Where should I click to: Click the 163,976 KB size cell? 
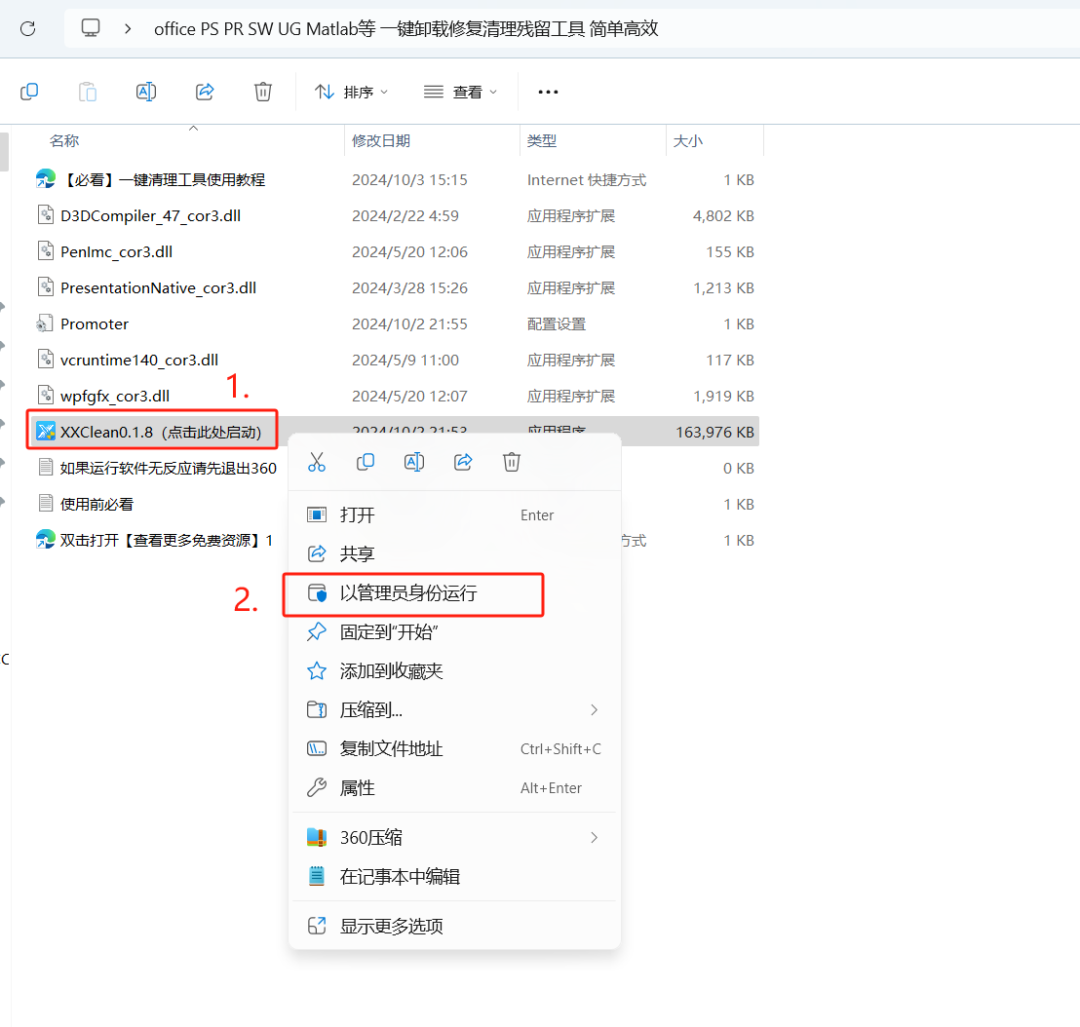(714, 432)
